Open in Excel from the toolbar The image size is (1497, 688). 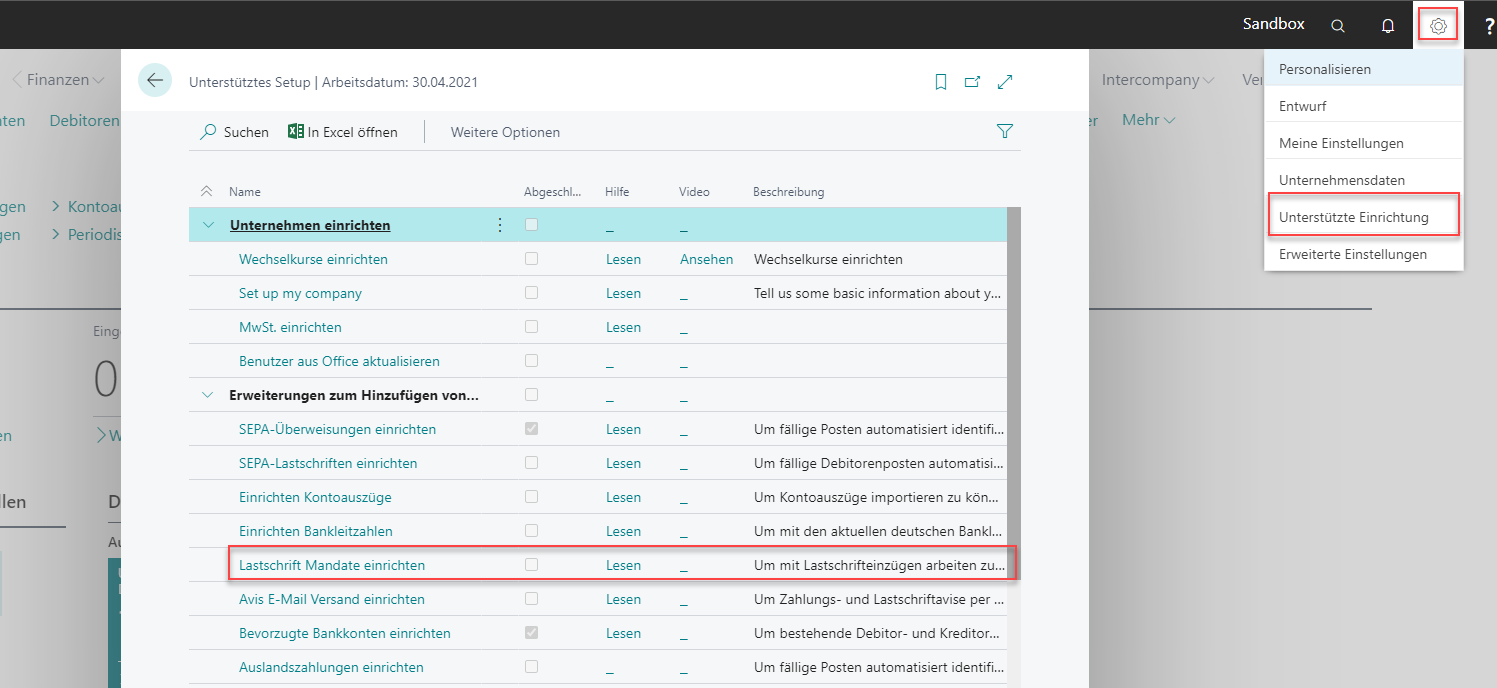click(343, 132)
